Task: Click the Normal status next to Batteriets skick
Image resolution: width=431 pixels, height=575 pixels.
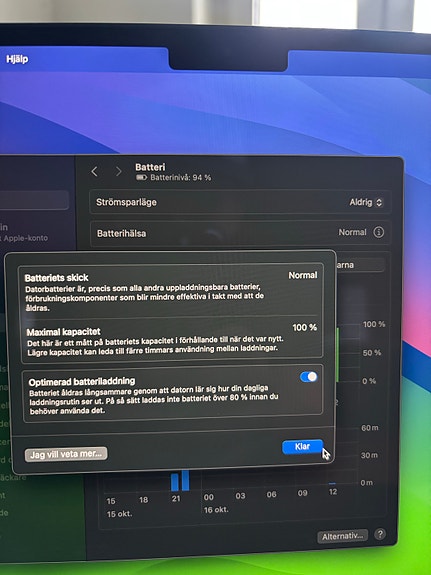Action: tap(303, 275)
